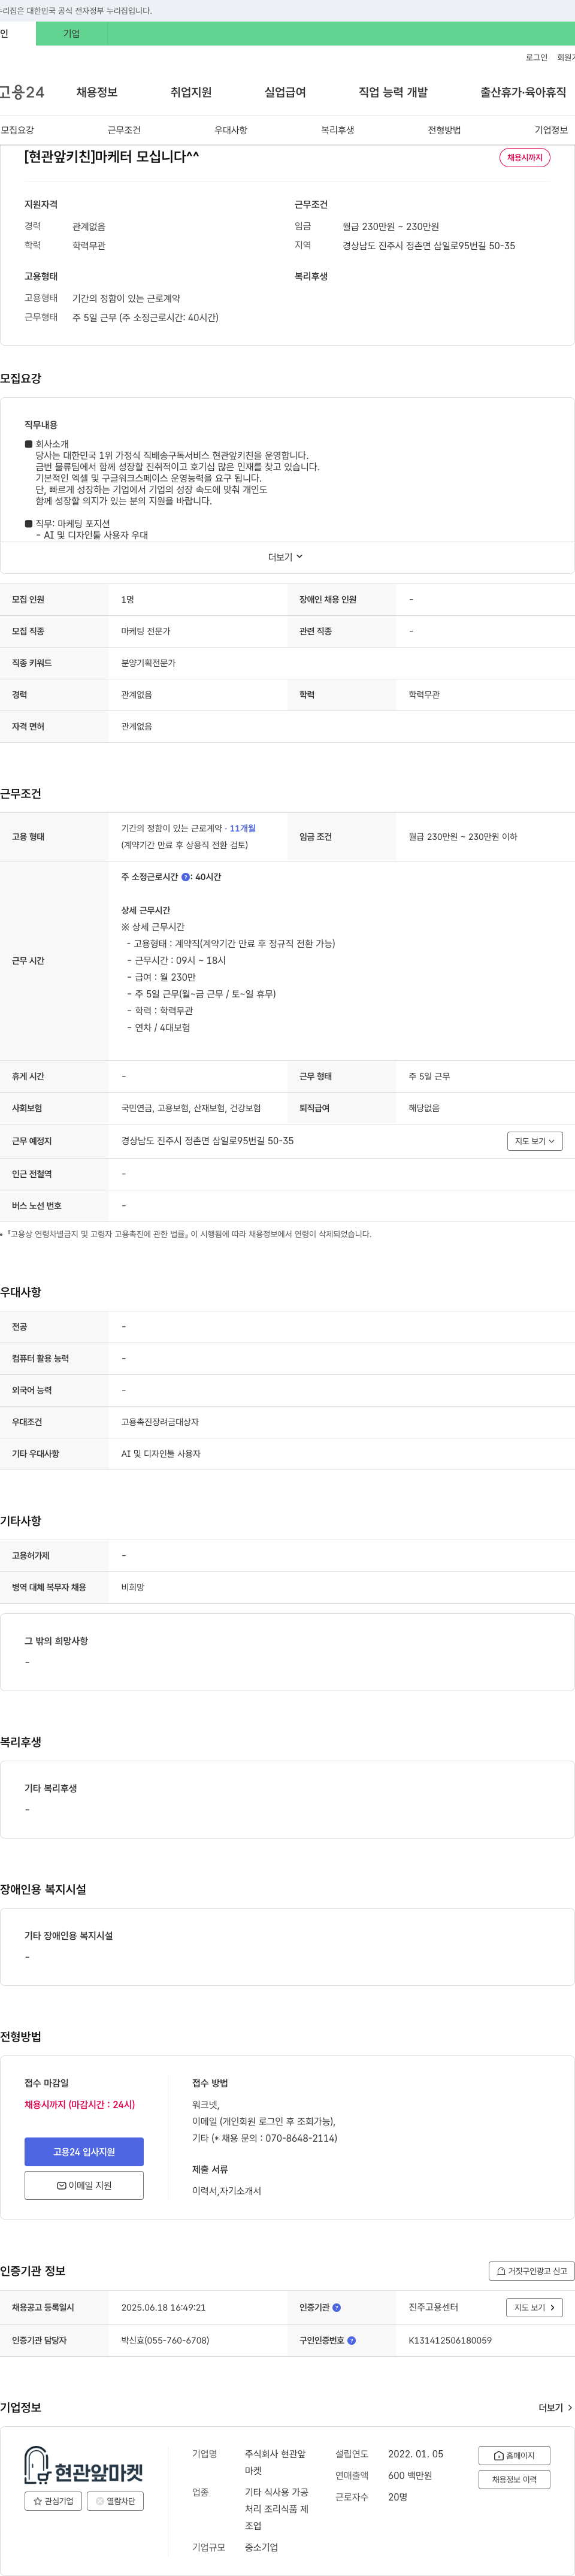575x2576 pixels.
Task: Jump to 우대사항 section tab
Action: [231, 130]
